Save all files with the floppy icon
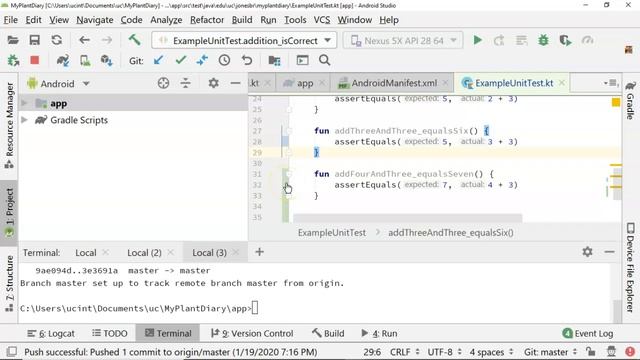 click(35, 40)
